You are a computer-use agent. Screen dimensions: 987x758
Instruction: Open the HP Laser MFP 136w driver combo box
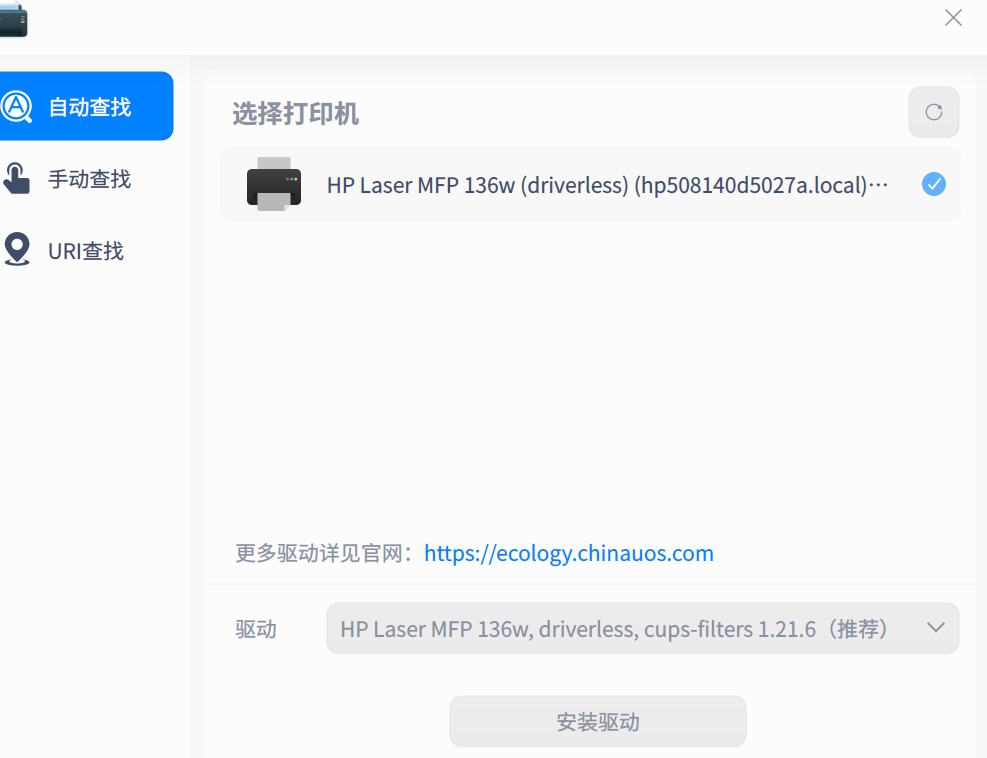coord(643,628)
